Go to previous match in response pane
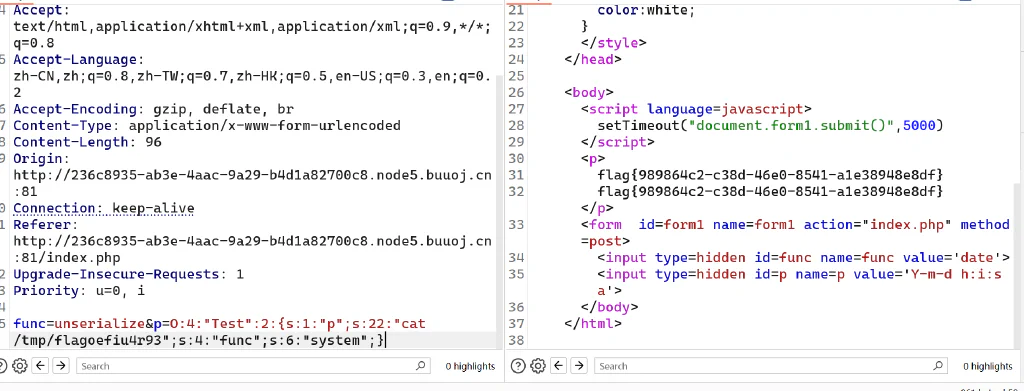Screen dimensions: 1024x391 point(558,366)
